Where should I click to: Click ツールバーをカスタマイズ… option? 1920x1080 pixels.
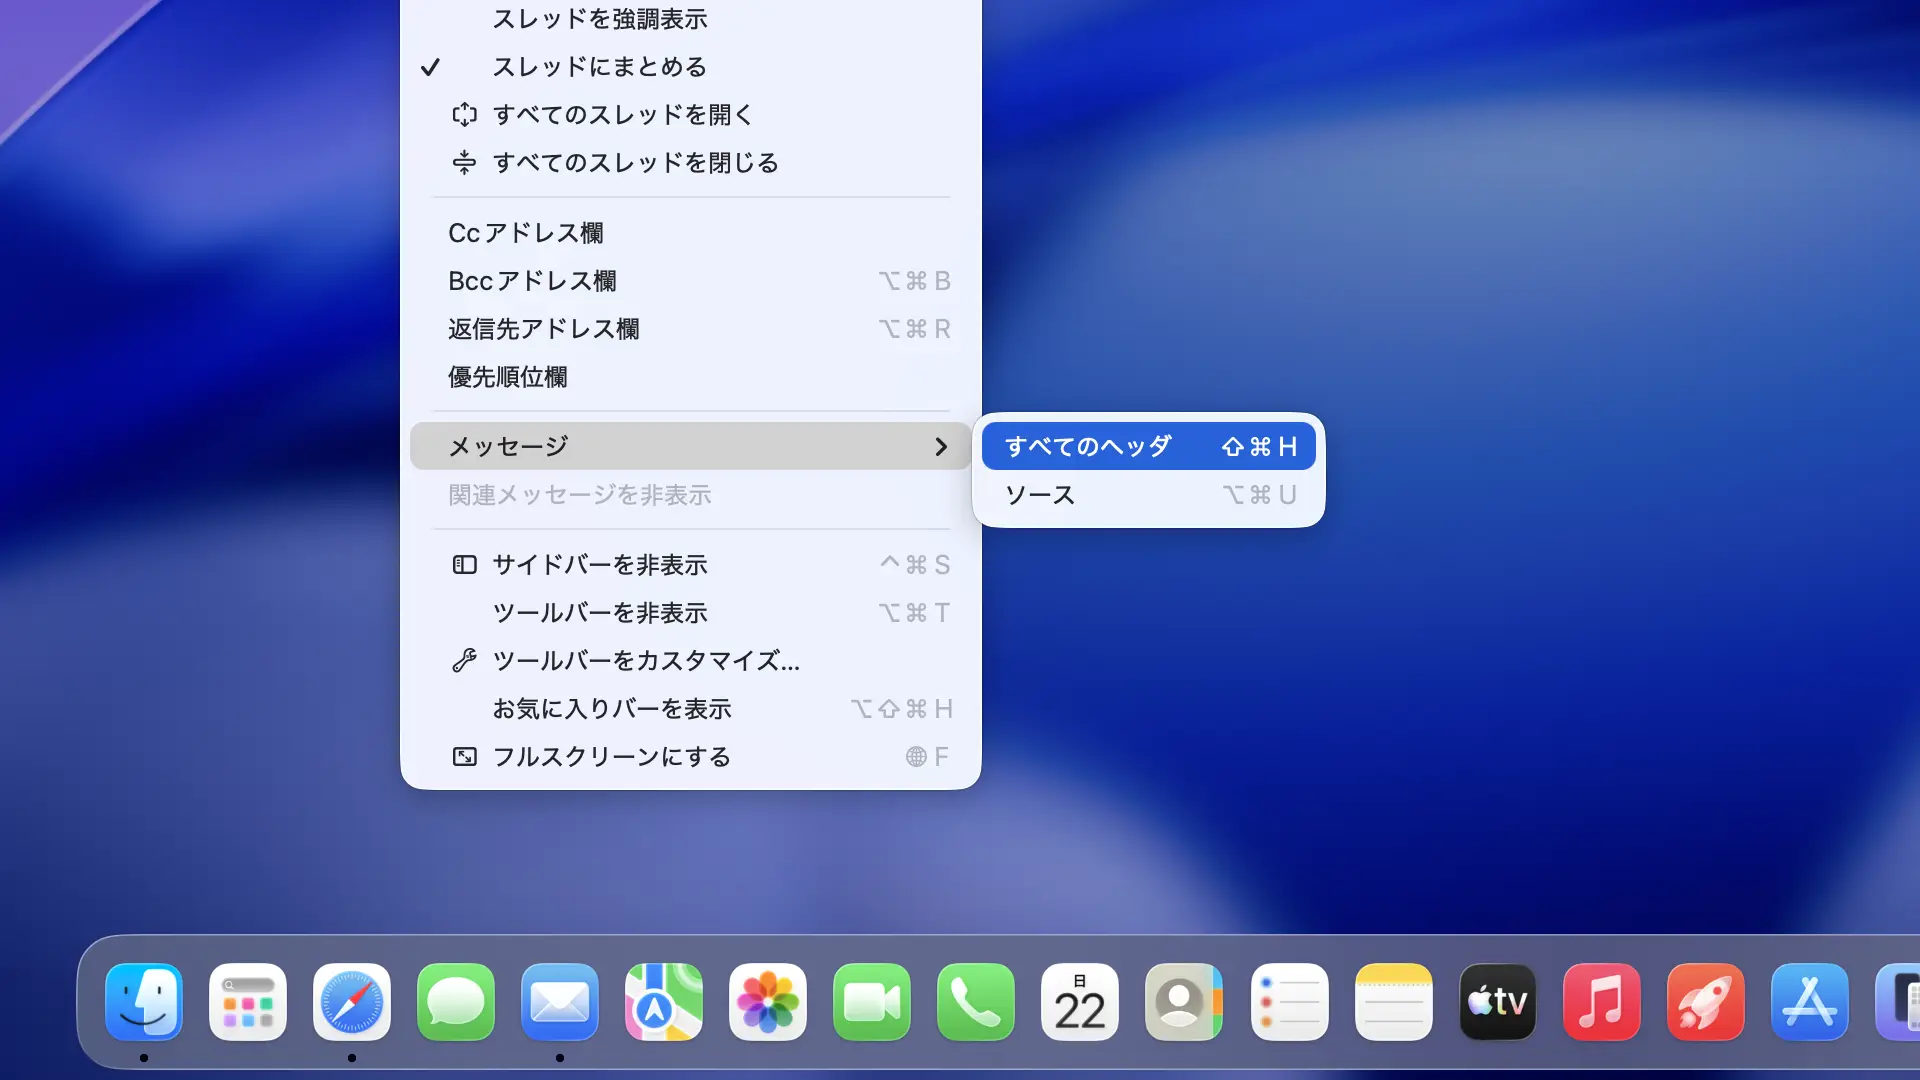pos(645,661)
